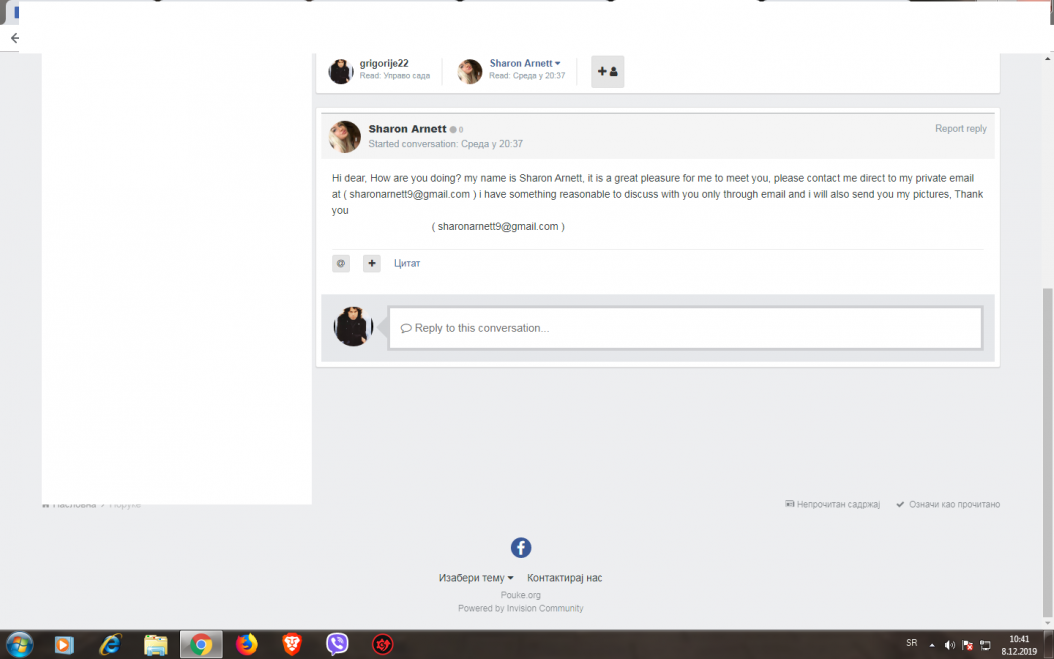Click own avatar beside the reply box

(353, 327)
